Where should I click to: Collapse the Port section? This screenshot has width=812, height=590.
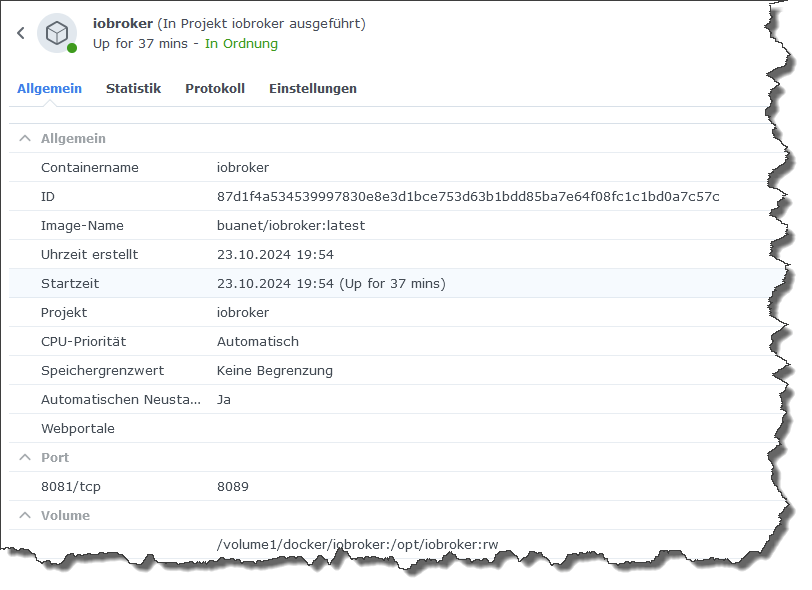25,457
